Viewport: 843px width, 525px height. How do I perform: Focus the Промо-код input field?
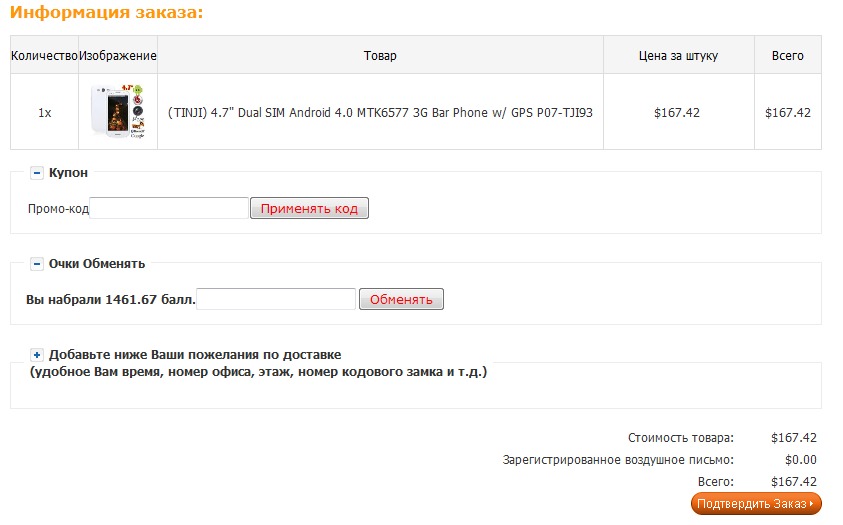169,208
